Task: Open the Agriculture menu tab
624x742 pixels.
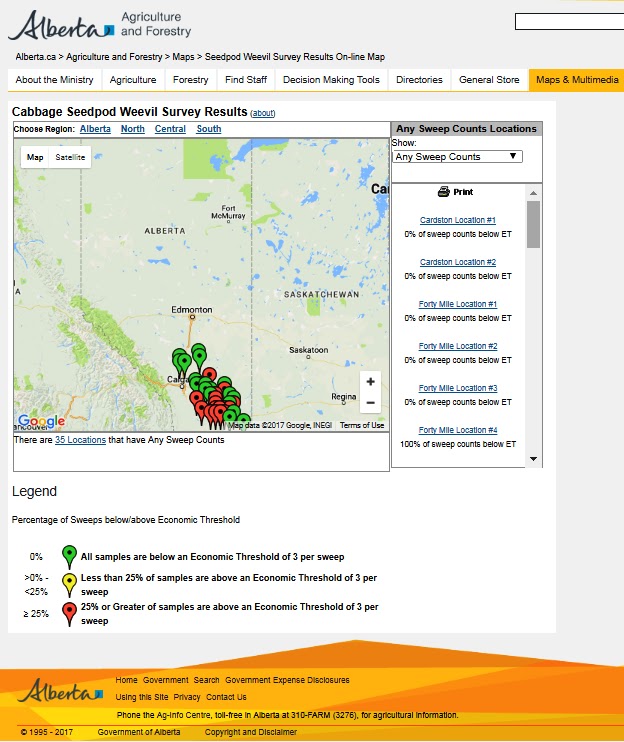Action: [133, 80]
